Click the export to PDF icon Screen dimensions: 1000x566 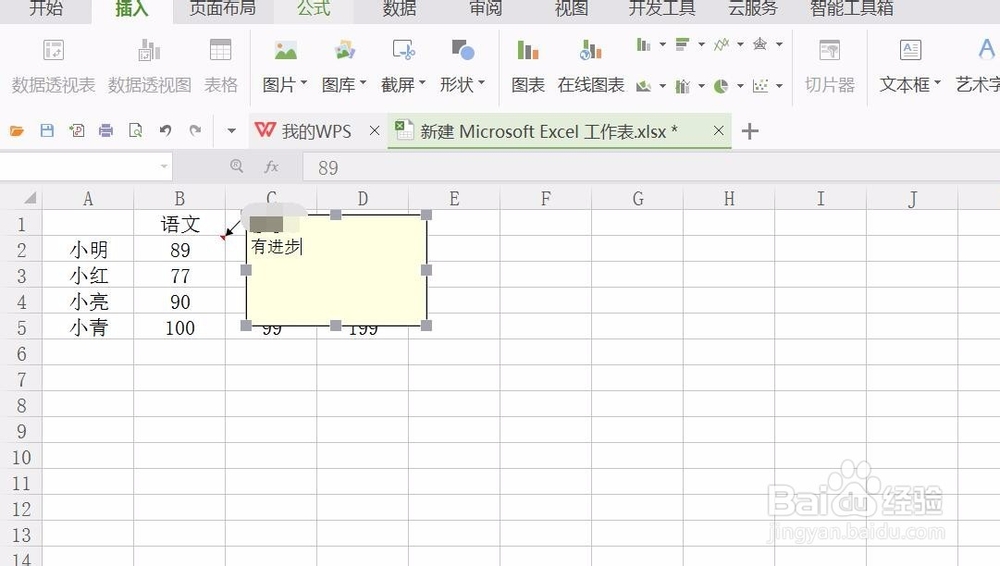point(77,131)
